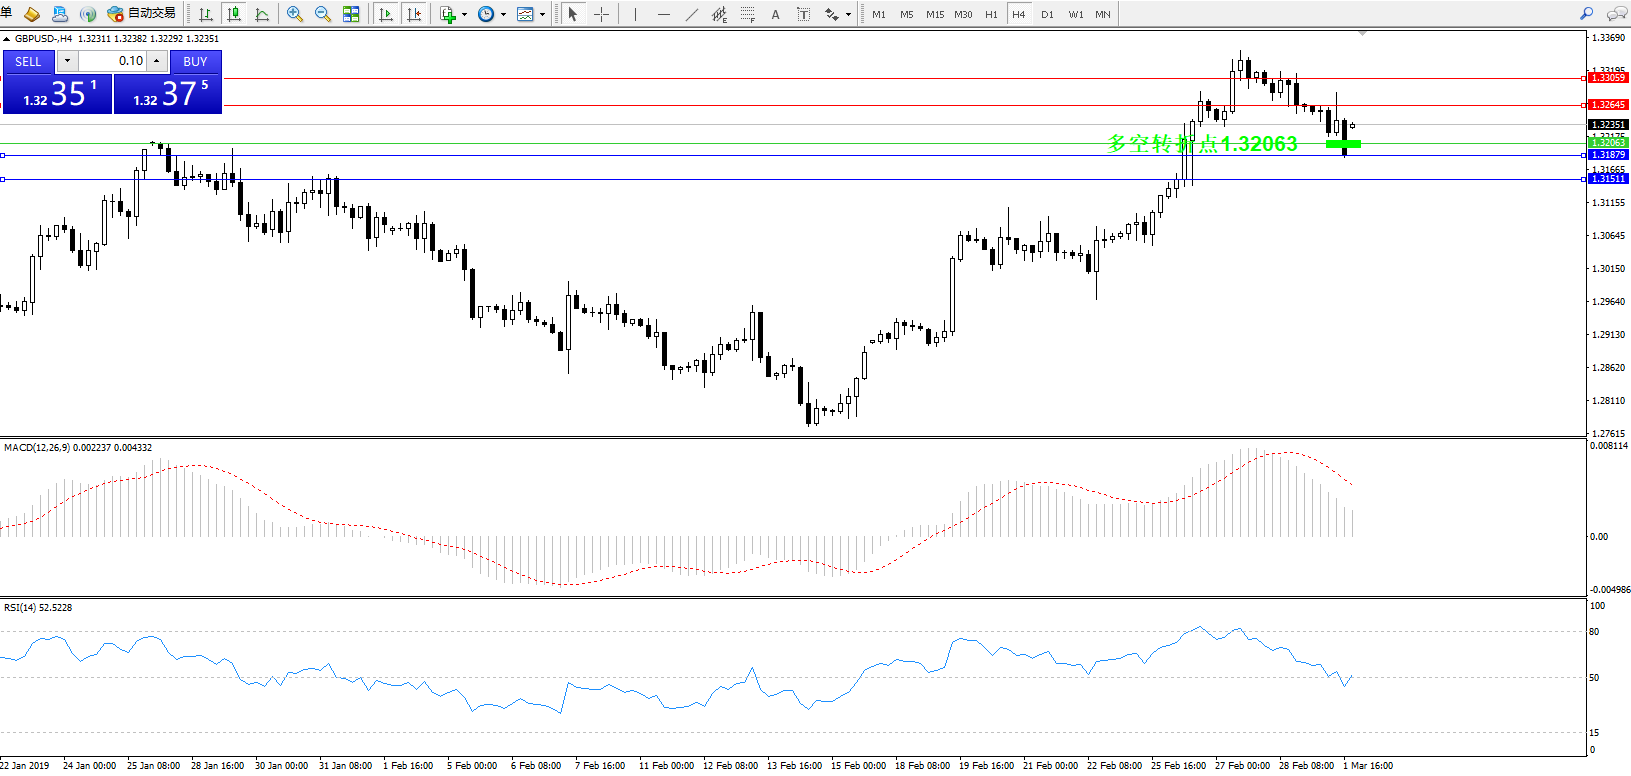Viewport: 1631px width, 776px height.
Task: Switch to the D1 timeframe
Action: (x=1047, y=14)
